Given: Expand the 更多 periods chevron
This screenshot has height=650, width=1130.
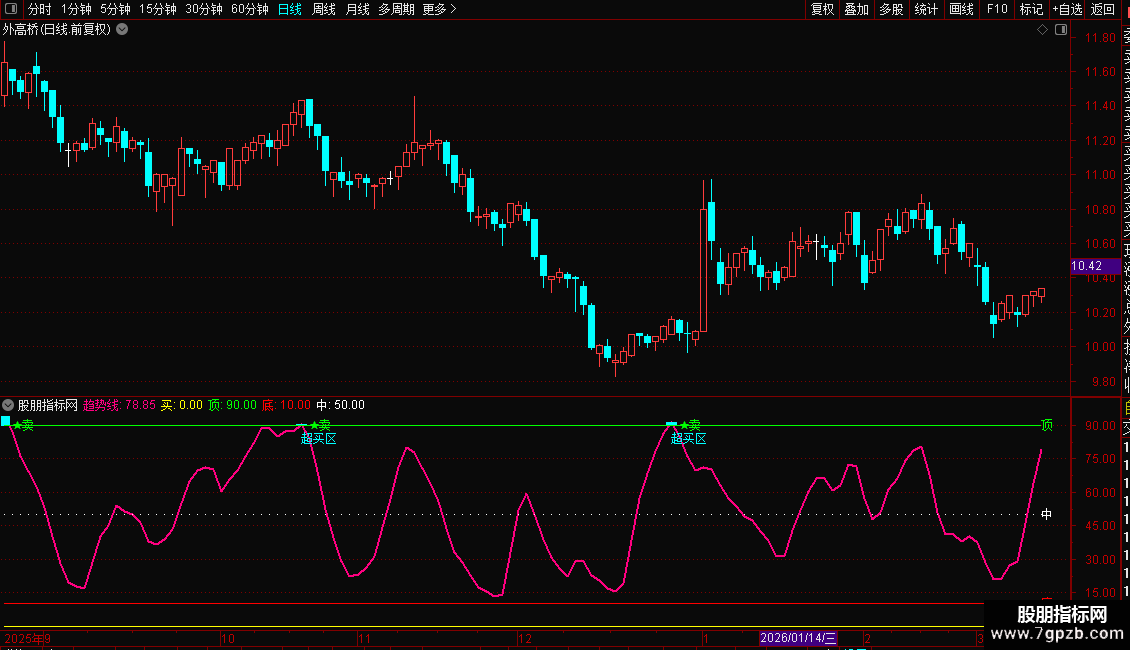Looking at the screenshot, I should coord(453,9).
